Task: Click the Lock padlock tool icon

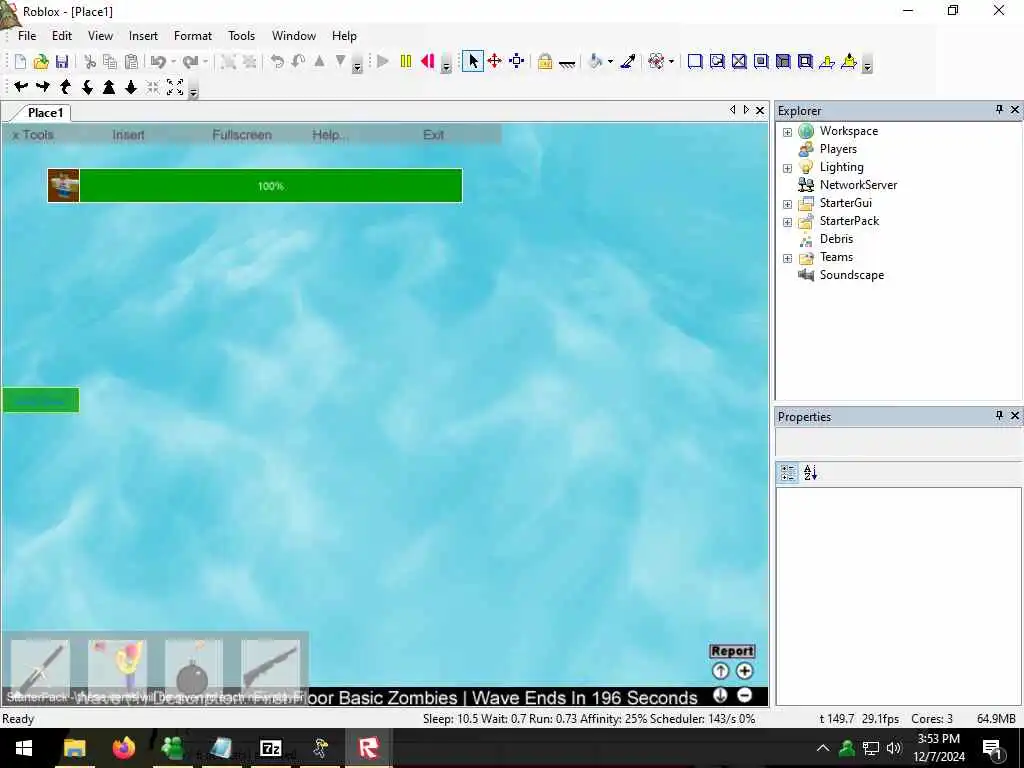Action: (x=545, y=61)
